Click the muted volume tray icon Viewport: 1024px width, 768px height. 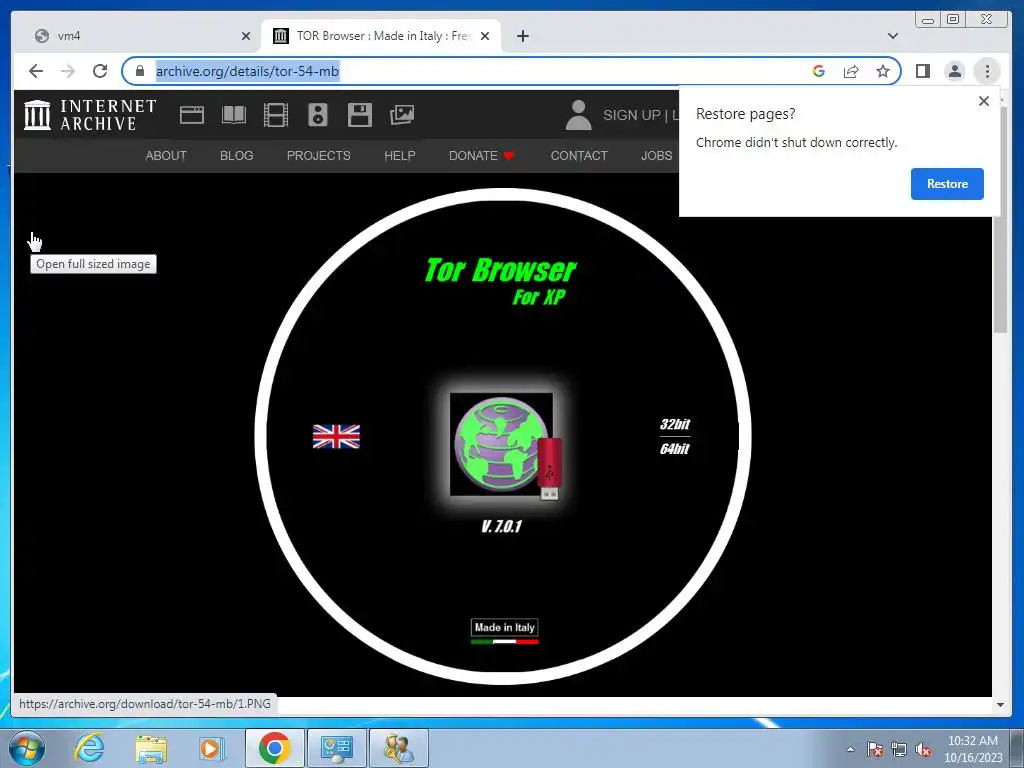[x=923, y=749]
